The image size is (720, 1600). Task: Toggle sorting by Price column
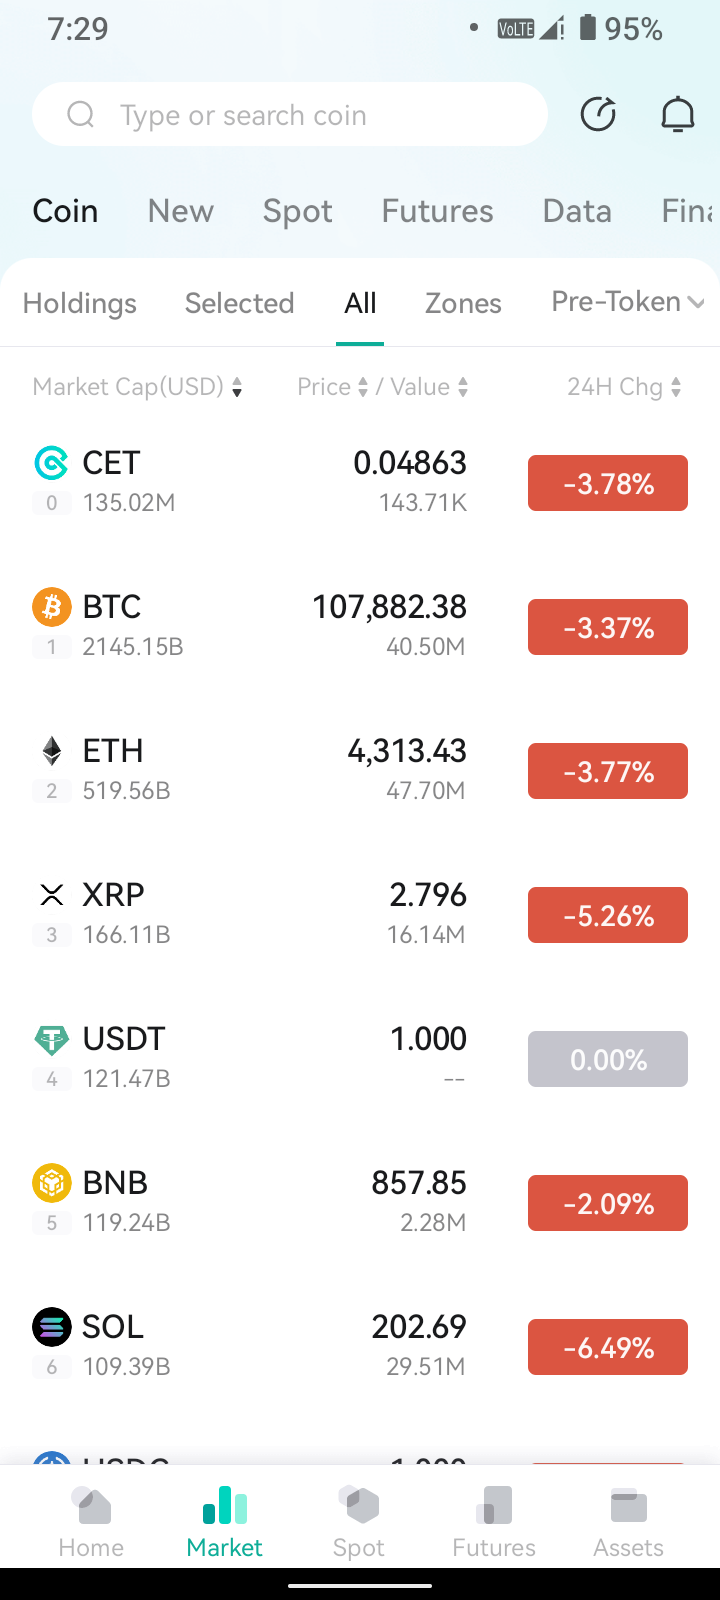(x=333, y=387)
